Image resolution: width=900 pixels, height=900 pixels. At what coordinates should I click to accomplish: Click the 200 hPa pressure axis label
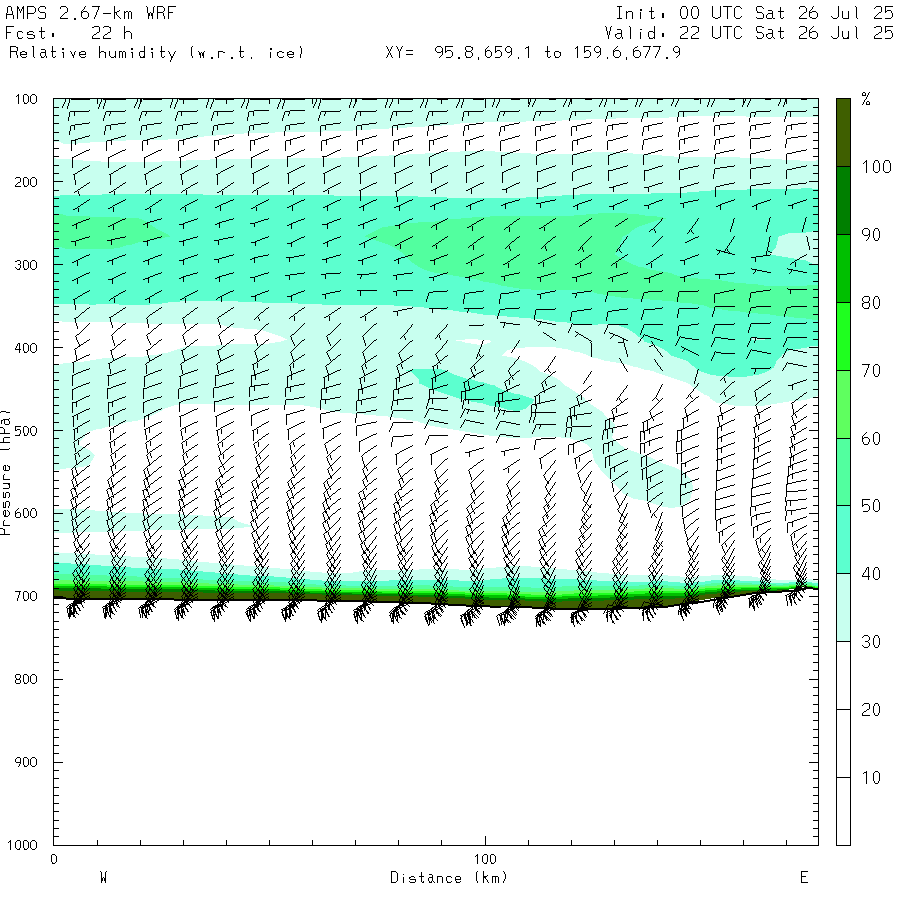click(26, 183)
